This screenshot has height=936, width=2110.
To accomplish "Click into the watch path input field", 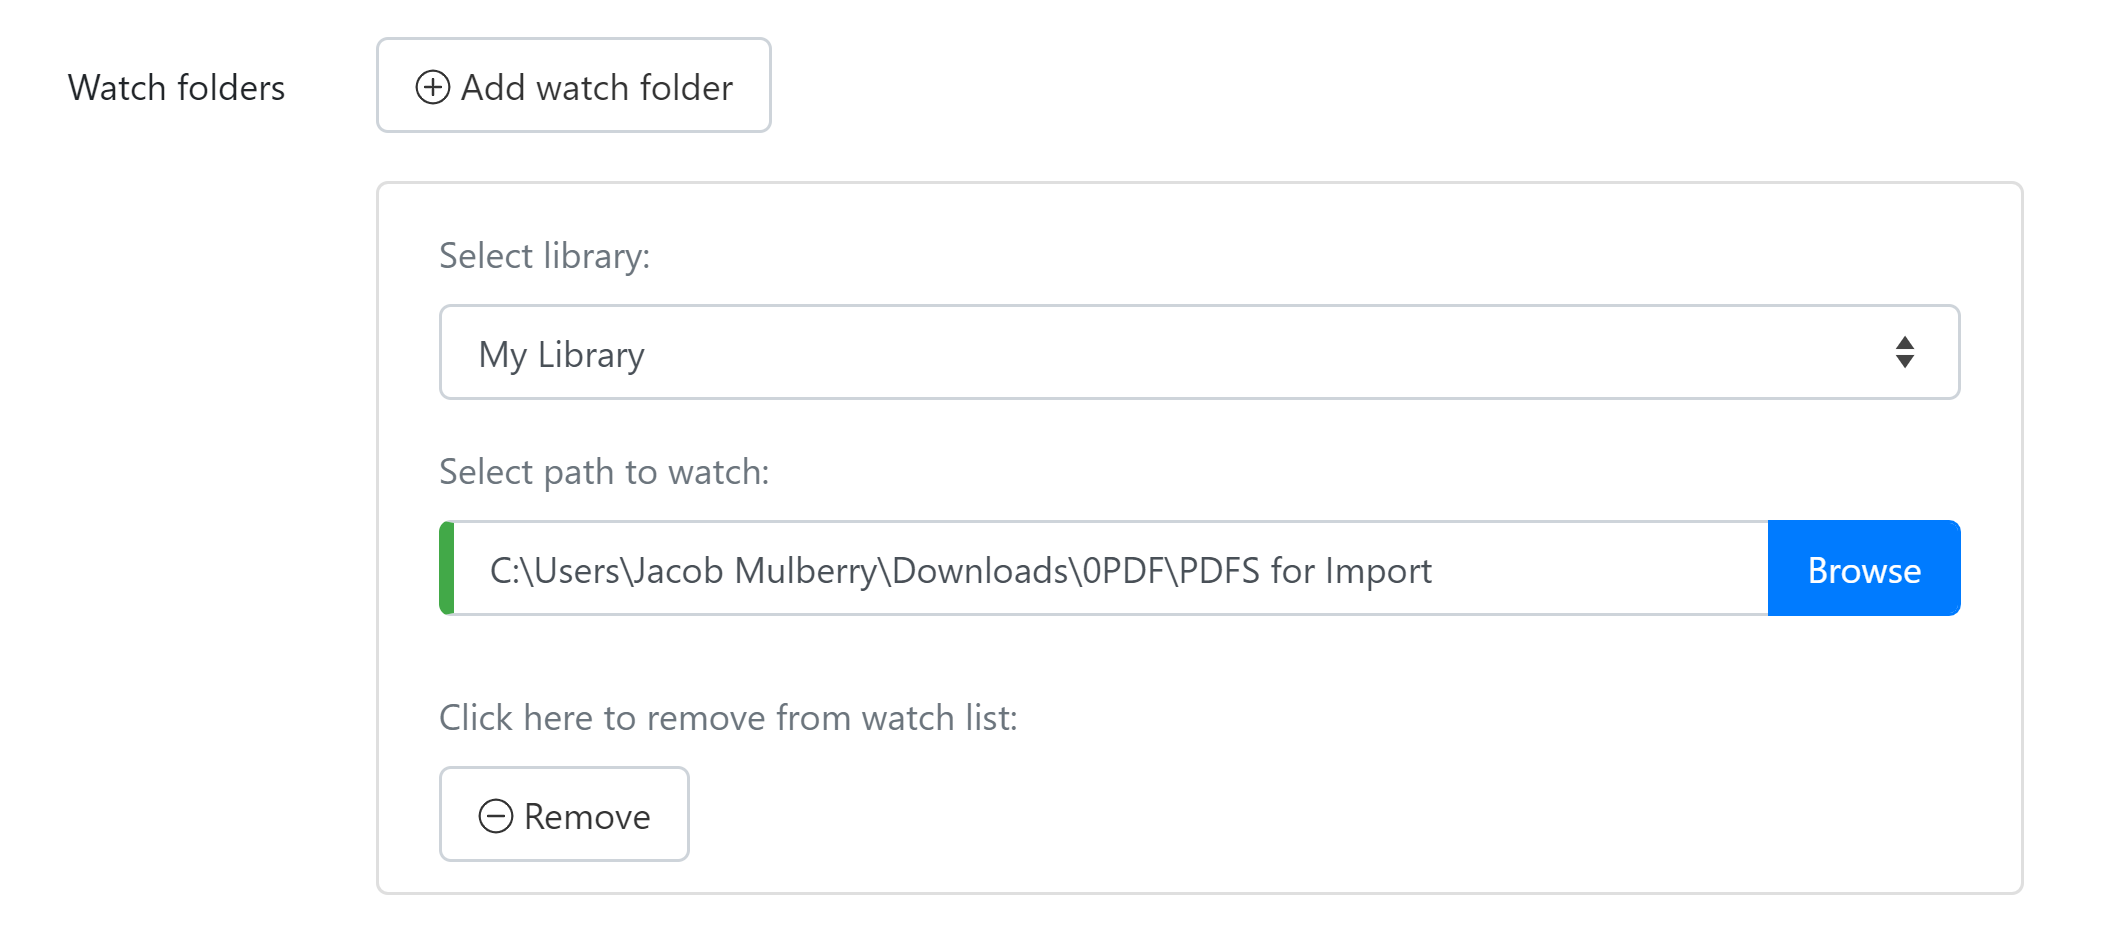I will 1600,569.
